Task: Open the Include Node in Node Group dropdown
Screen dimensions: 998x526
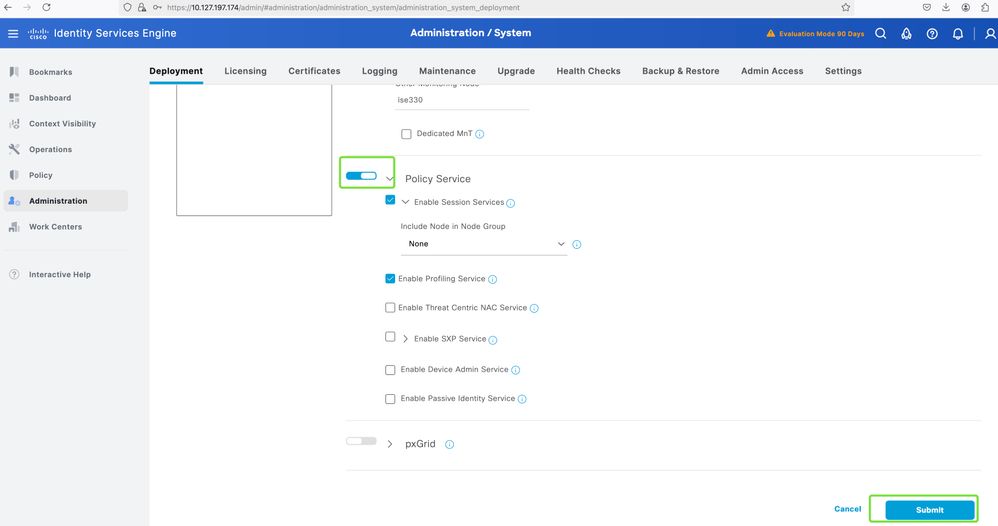Action: [x=484, y=244]
